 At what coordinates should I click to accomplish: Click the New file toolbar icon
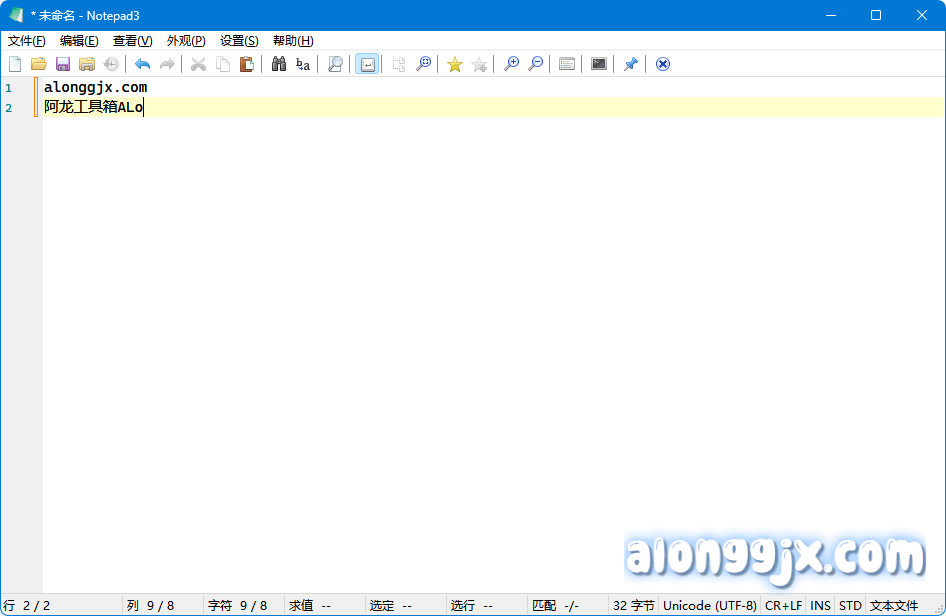pyautogui.click(x=15, y=64)
